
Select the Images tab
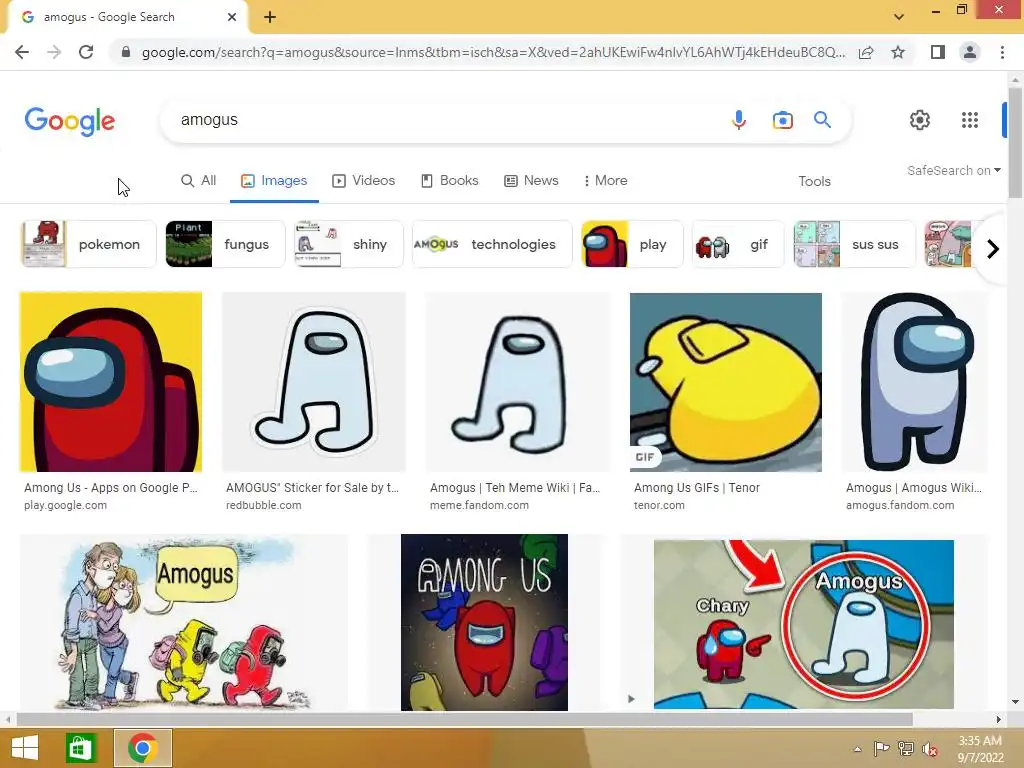pos(274,180)
